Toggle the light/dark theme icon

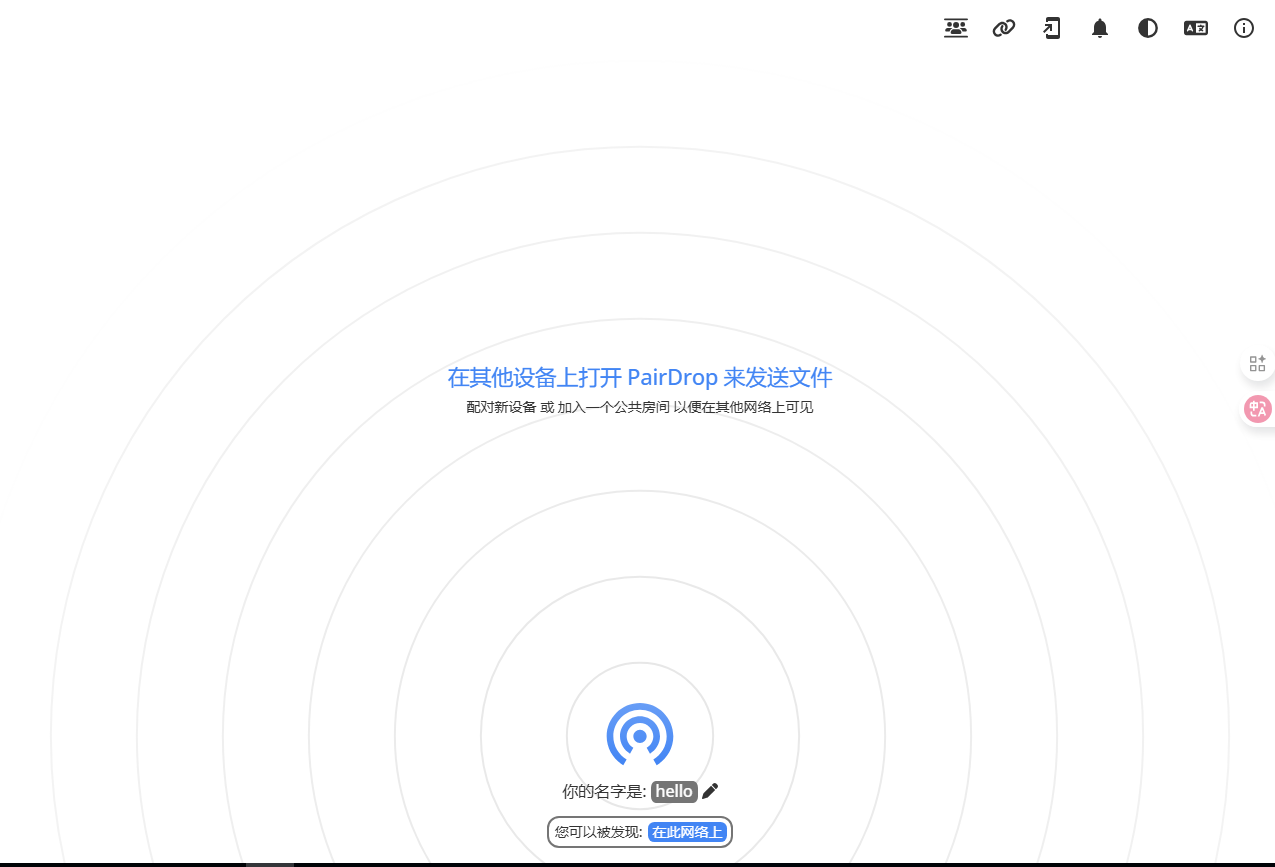[x=1148, y=28]
